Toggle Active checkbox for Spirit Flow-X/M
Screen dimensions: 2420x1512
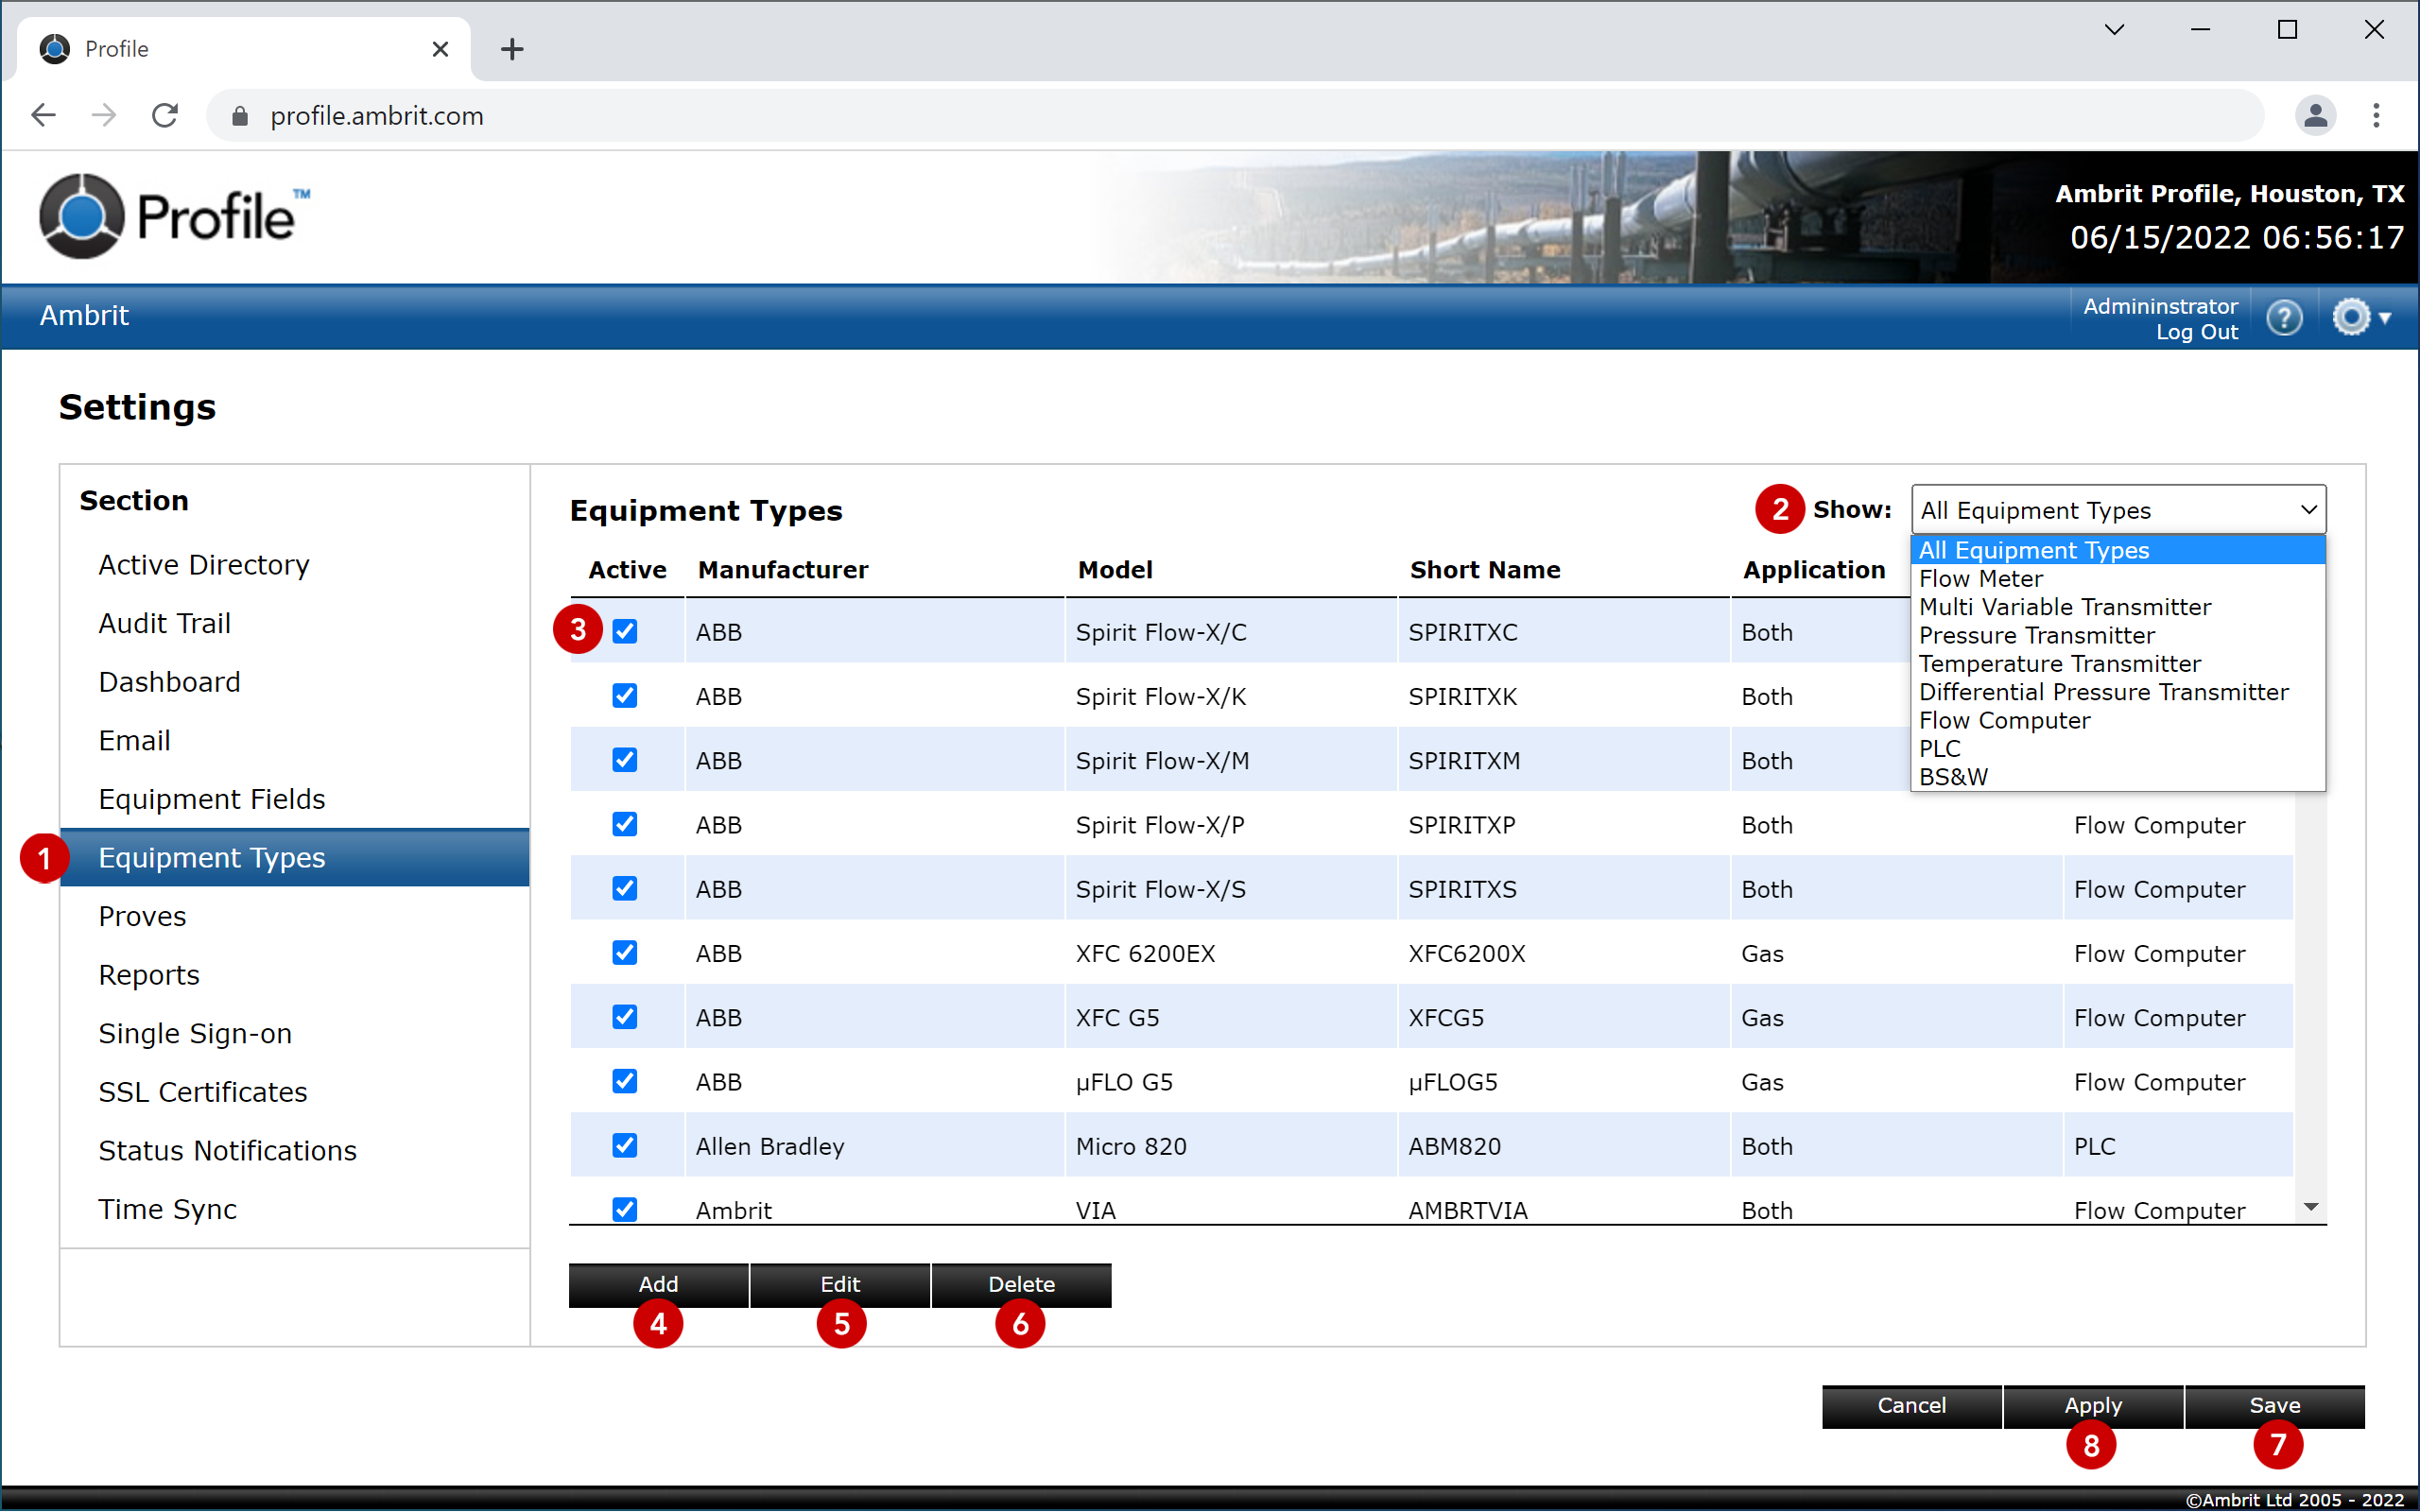point(625,760)
